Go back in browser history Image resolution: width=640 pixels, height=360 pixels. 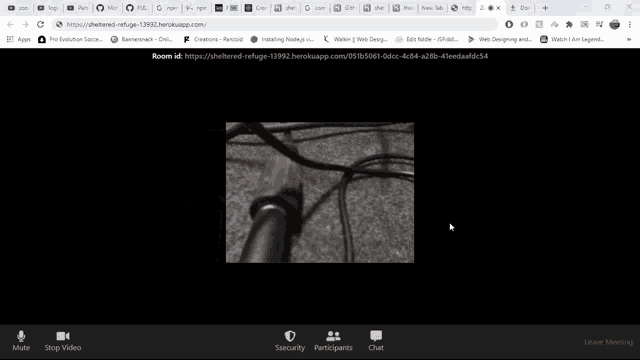10,24
